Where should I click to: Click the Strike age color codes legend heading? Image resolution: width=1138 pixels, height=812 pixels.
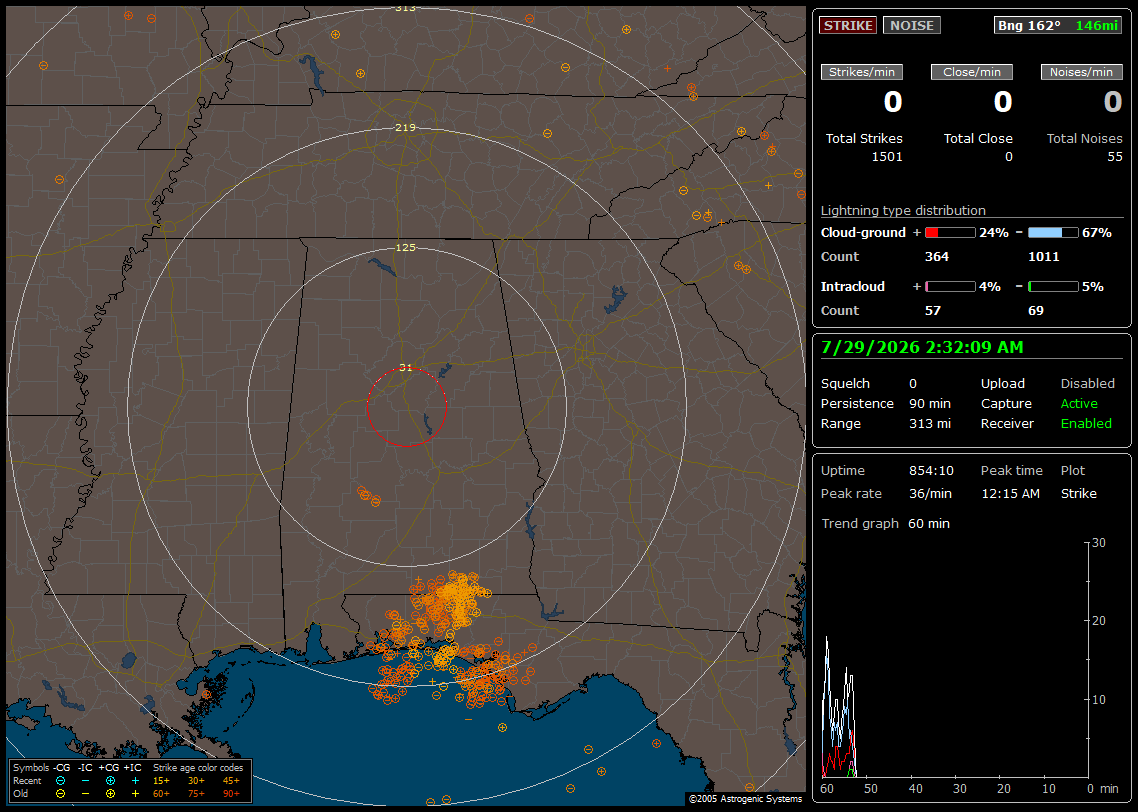pos(197,768)
